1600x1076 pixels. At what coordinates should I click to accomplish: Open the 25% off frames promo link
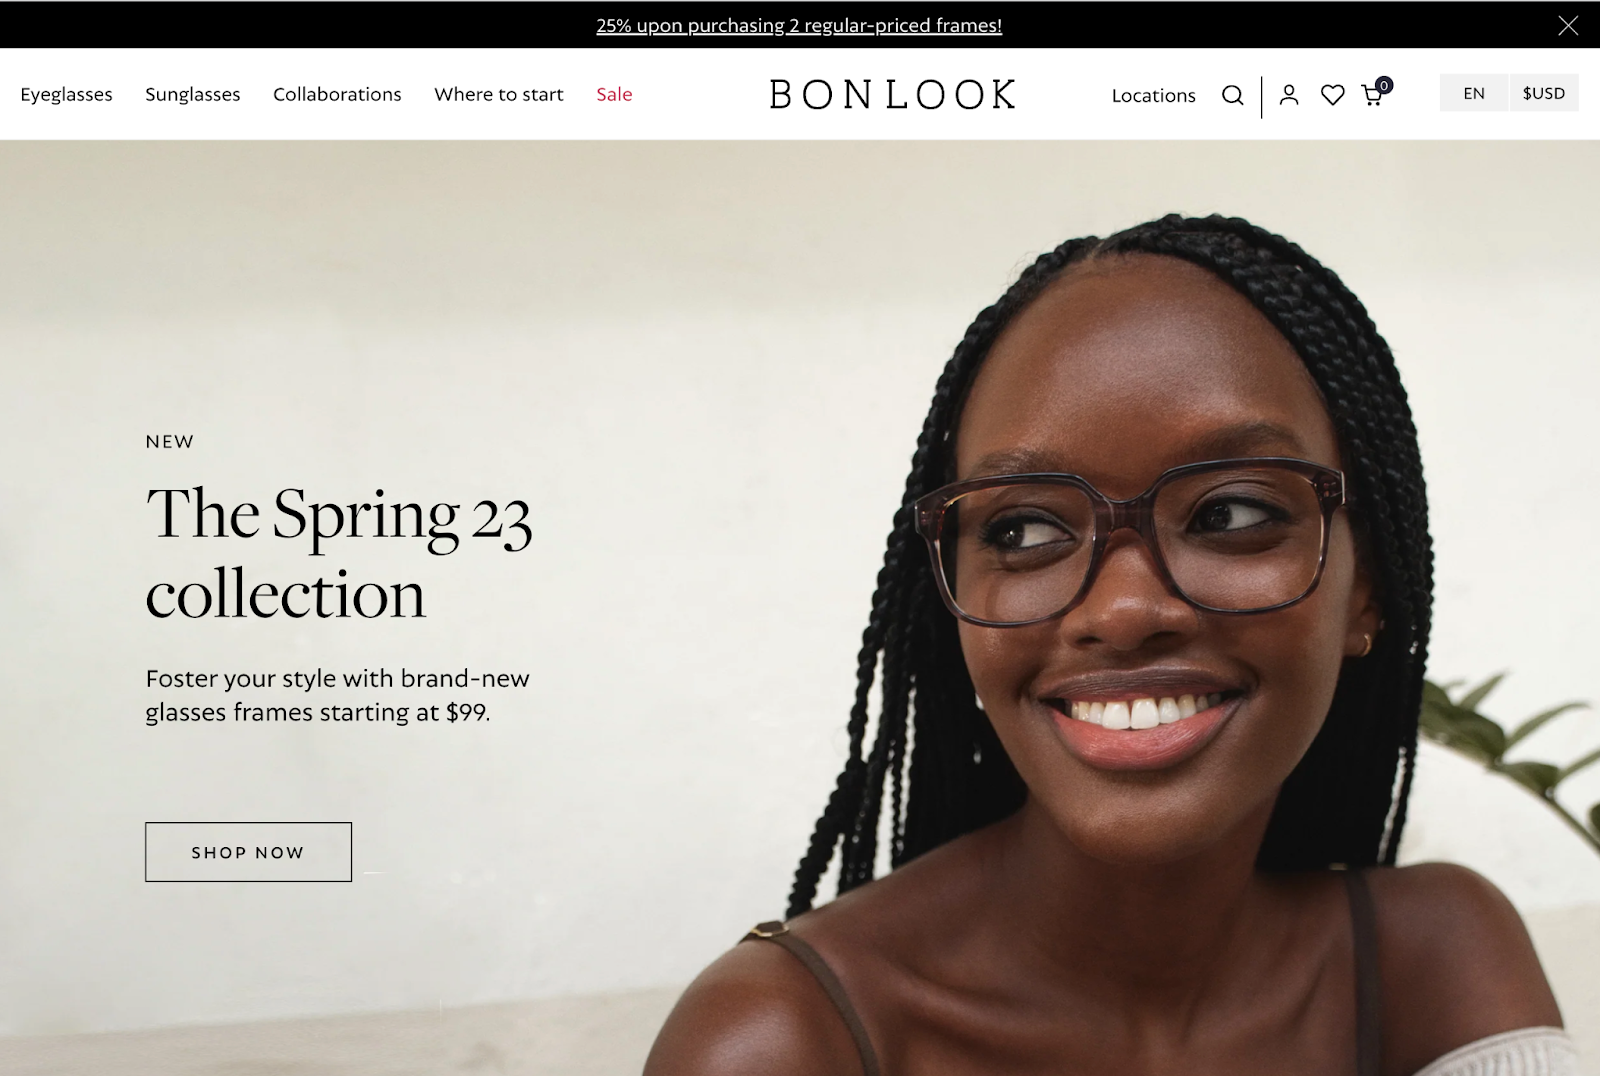tap(799, 25)
